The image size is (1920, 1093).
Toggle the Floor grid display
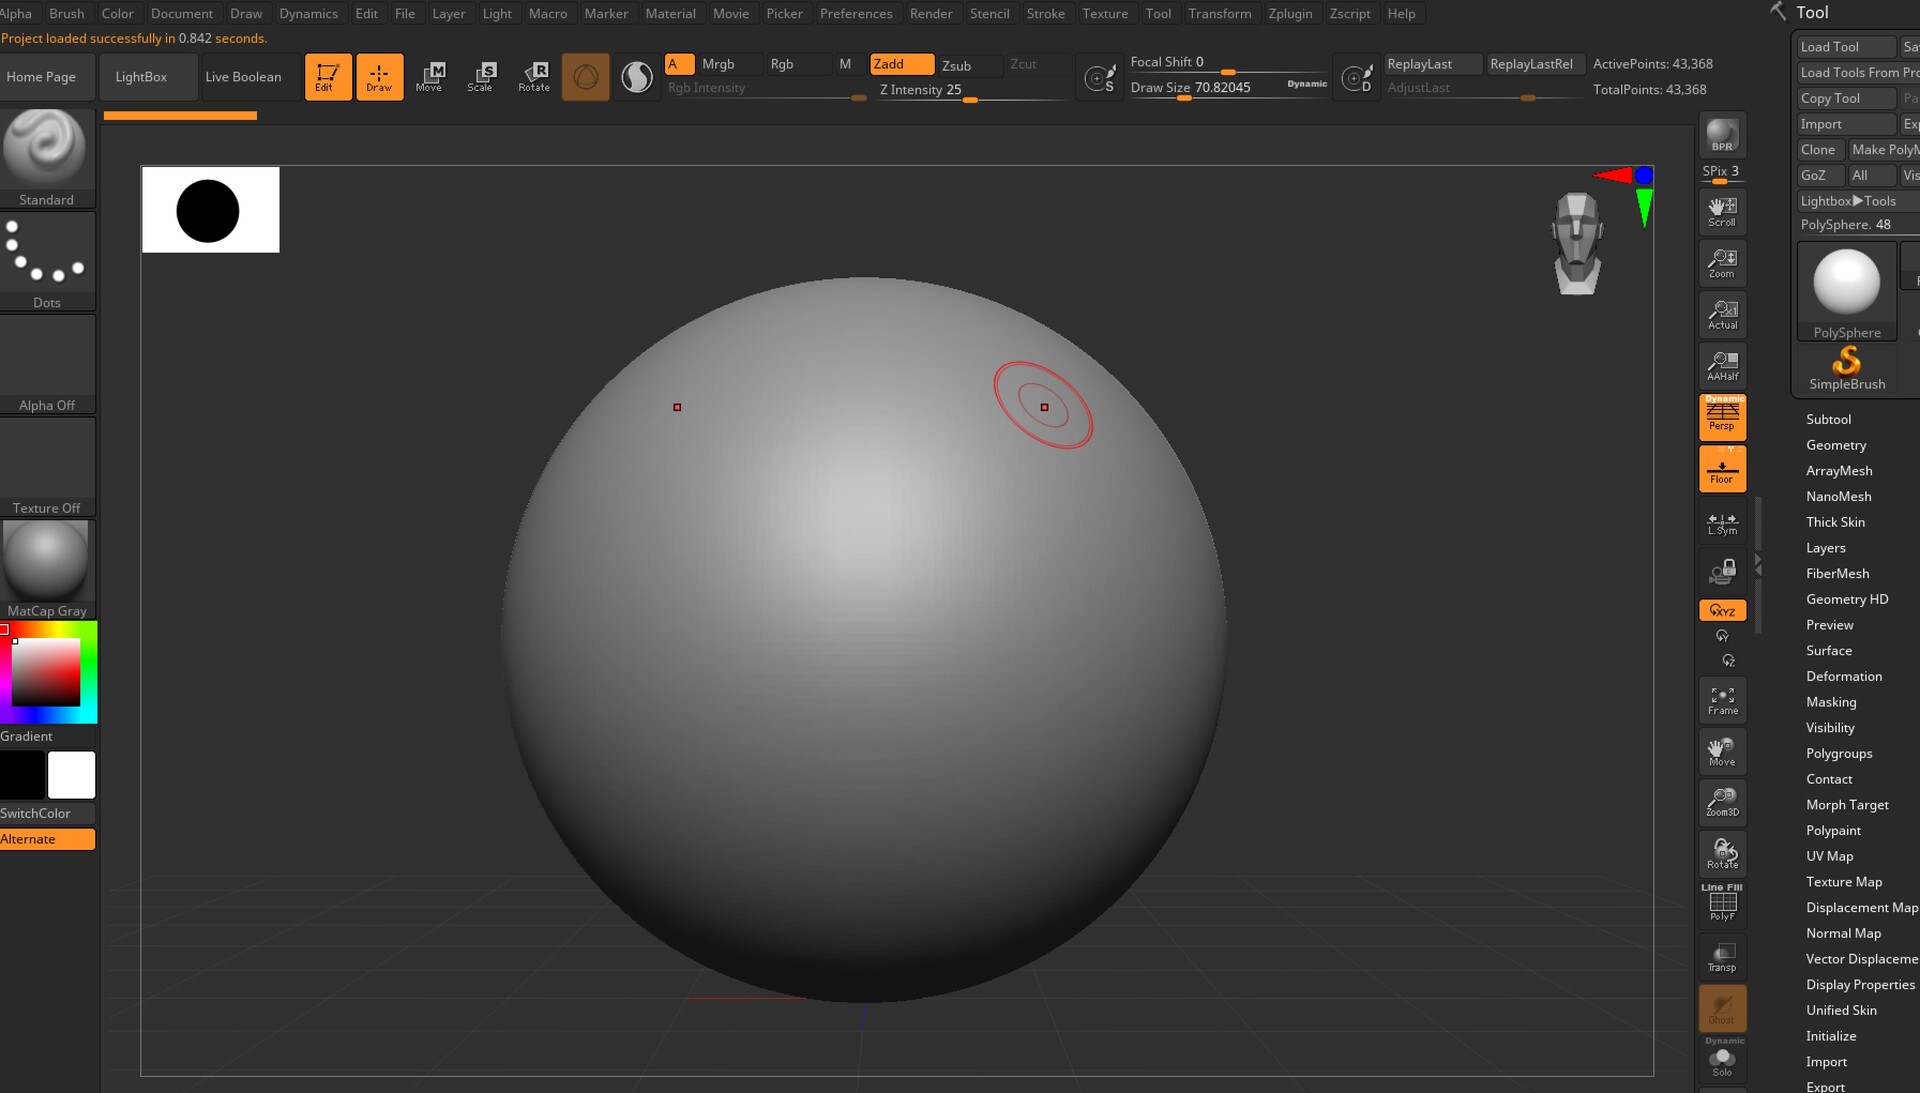[x=1721, y=468]
